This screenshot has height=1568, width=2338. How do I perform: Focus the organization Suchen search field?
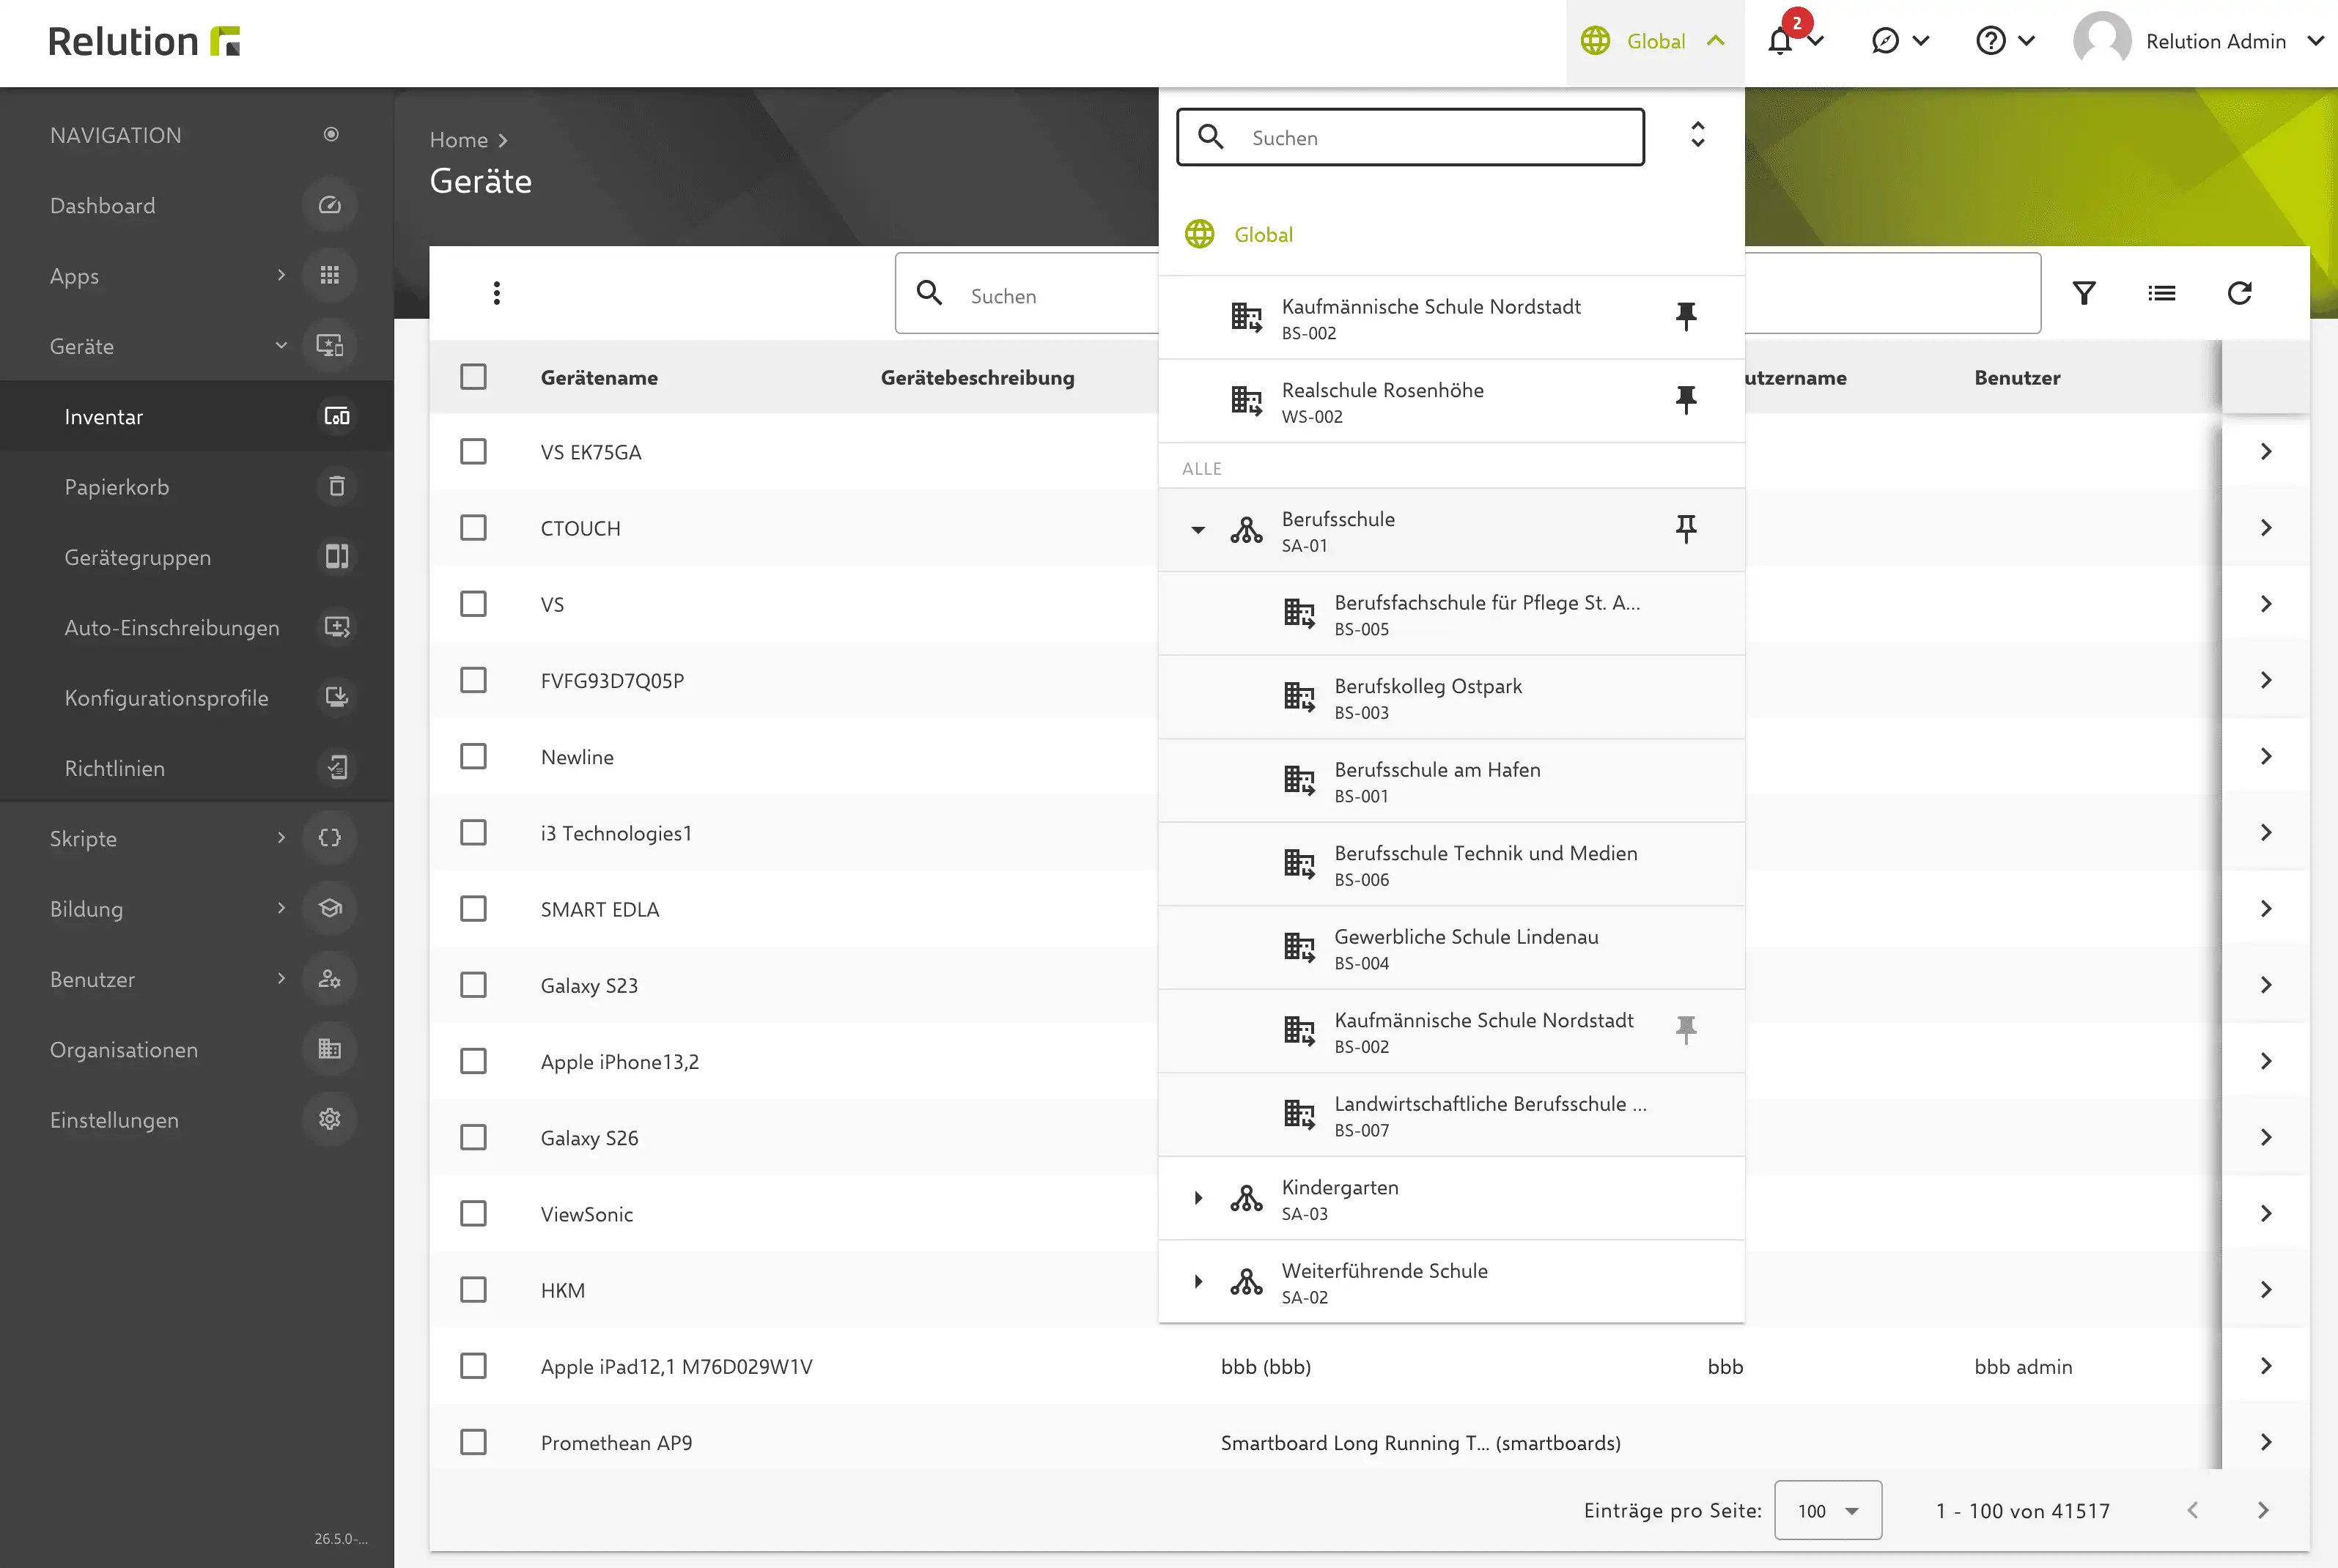[x=1410, y=137]
